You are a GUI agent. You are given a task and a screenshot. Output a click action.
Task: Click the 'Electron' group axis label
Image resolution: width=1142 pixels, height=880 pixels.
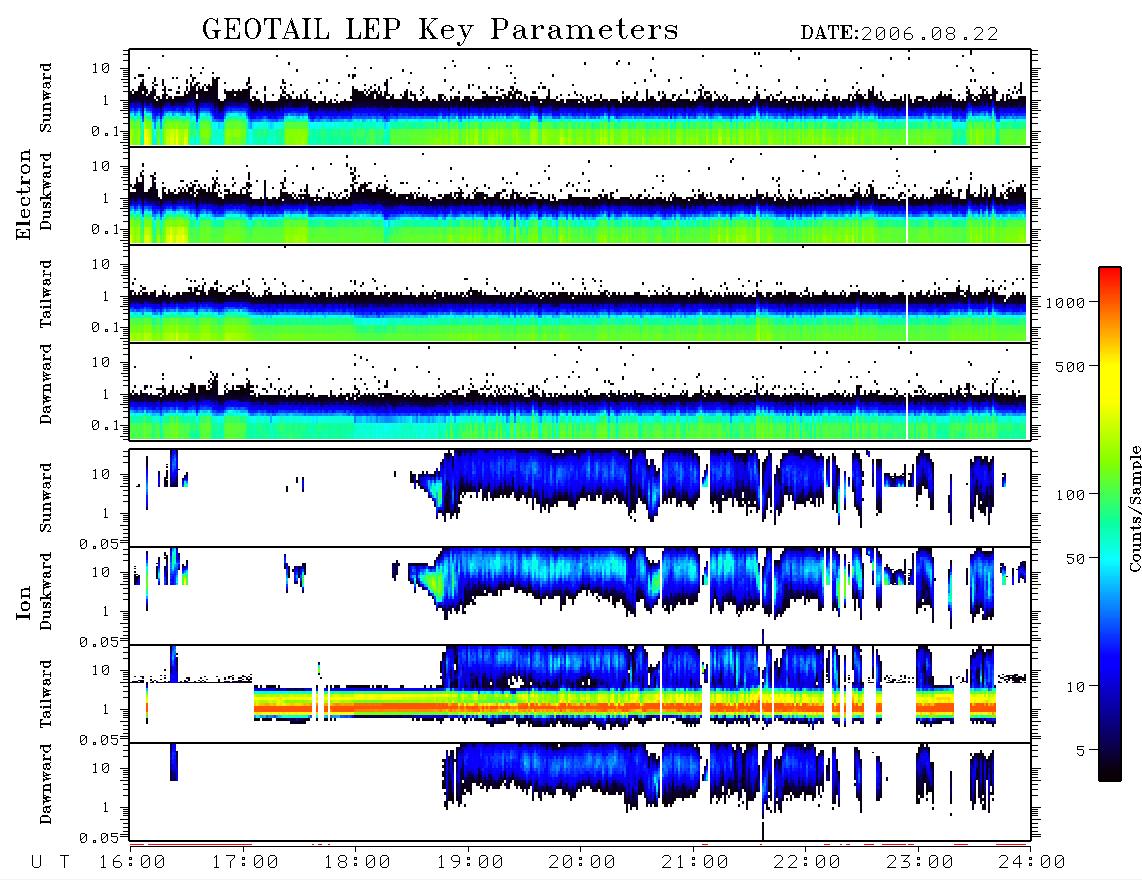[23, 194]
